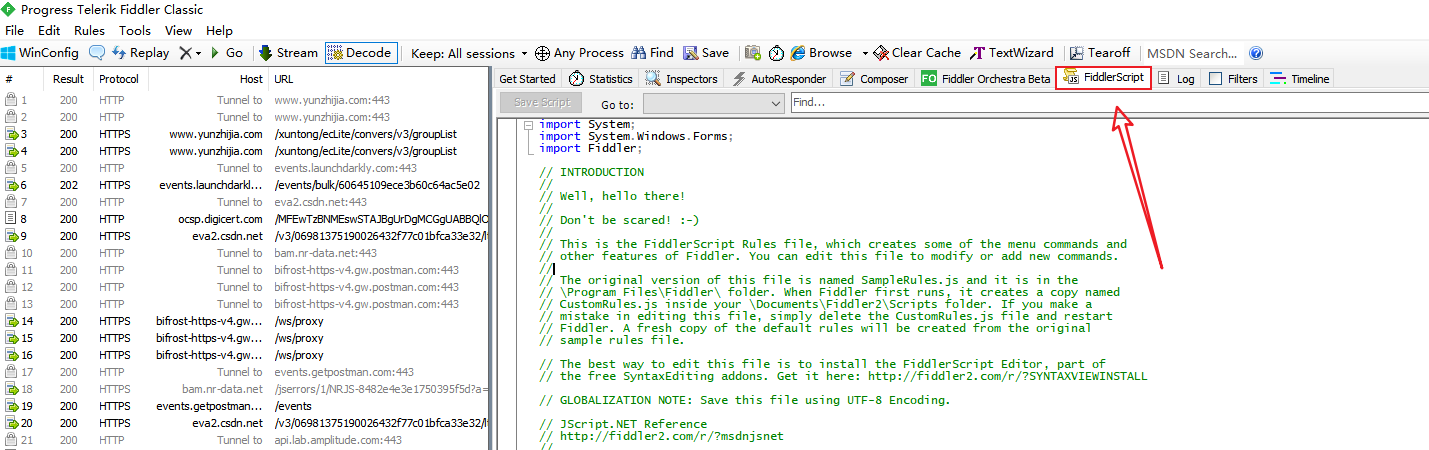This screenshot has width=1429, height=450.
Task: Select session 6 events.launchdarkly row
Action: [245, 185]
